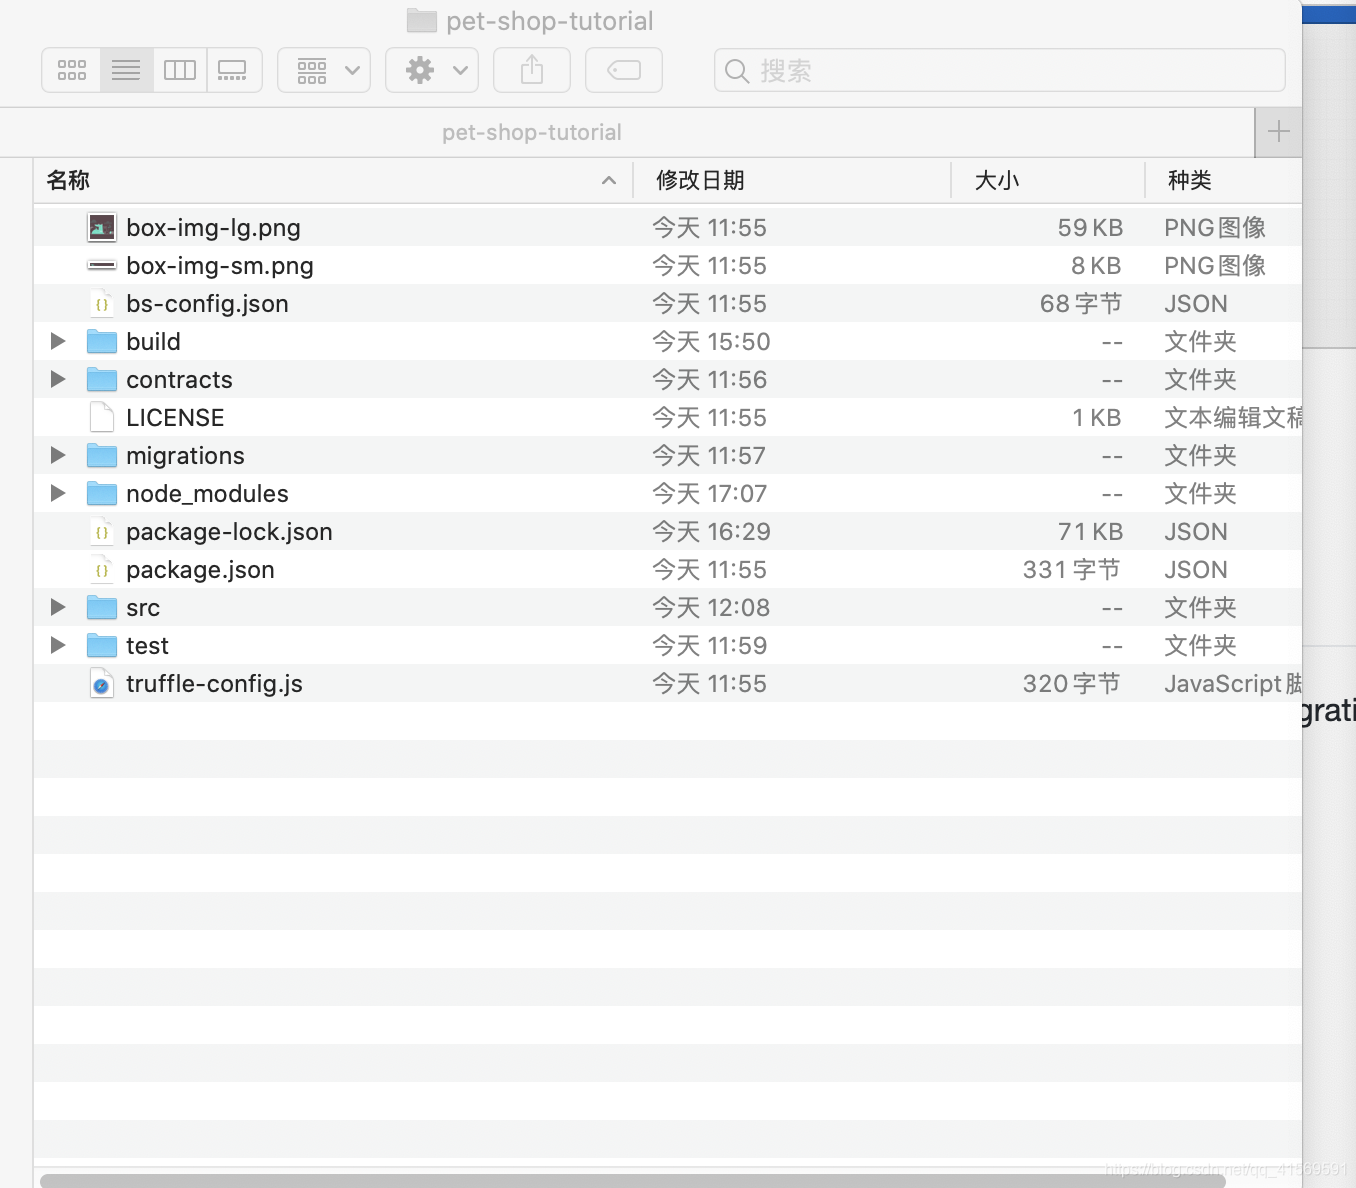
Task: Click the box-img-sm.png thumbnail icon
Action: point(101,265)
